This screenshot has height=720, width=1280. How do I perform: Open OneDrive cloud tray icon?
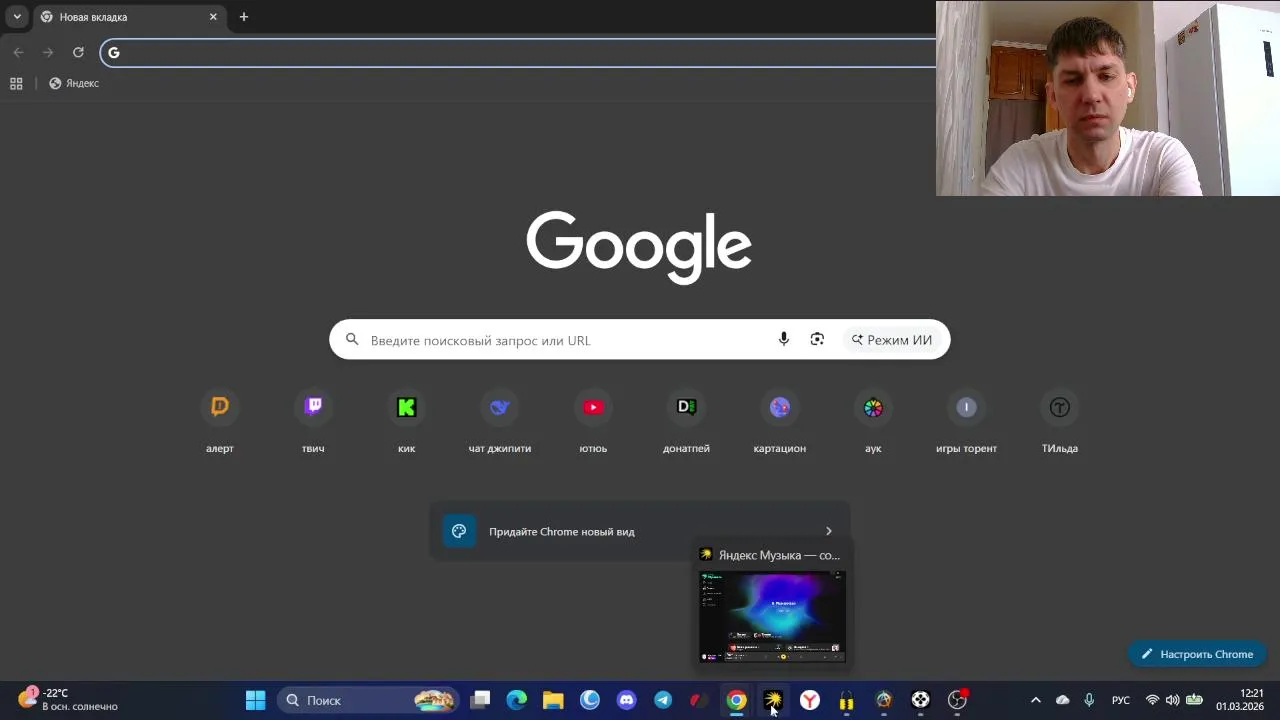coord(1062,700)
